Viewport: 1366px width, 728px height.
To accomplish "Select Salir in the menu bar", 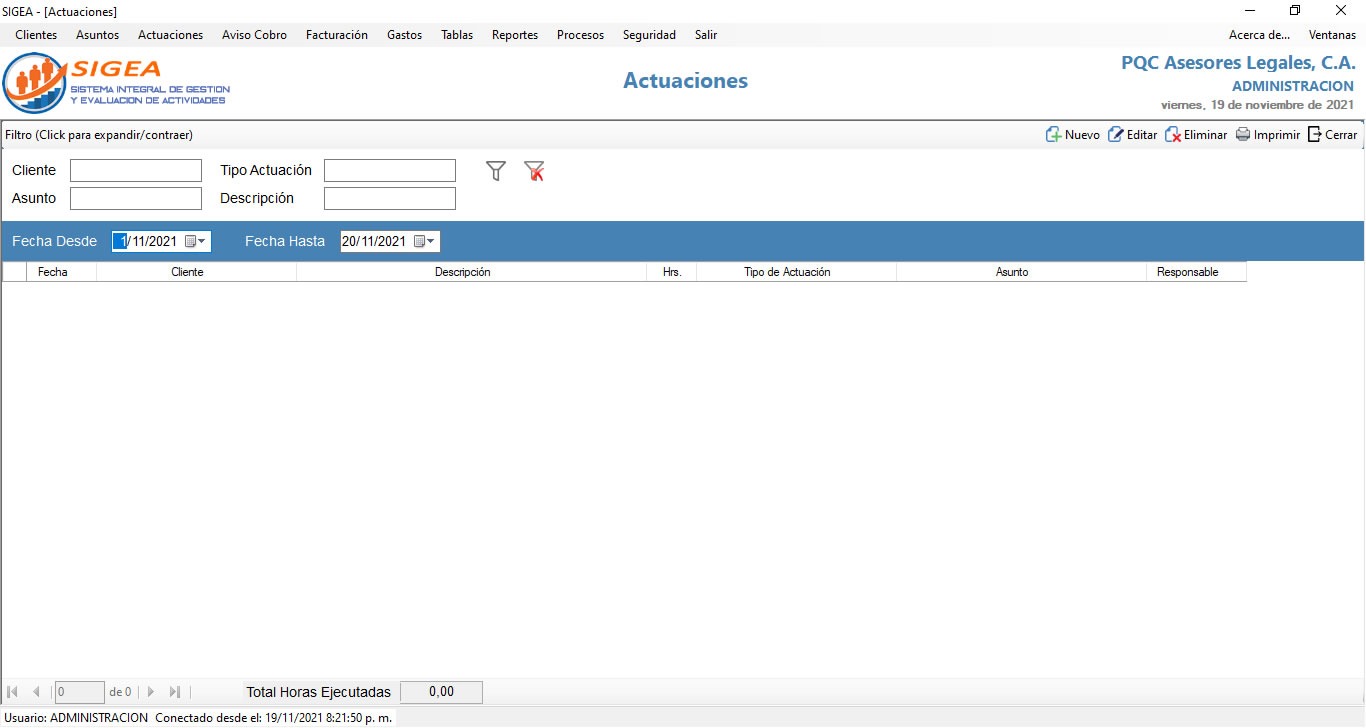I will coord(706,35).
